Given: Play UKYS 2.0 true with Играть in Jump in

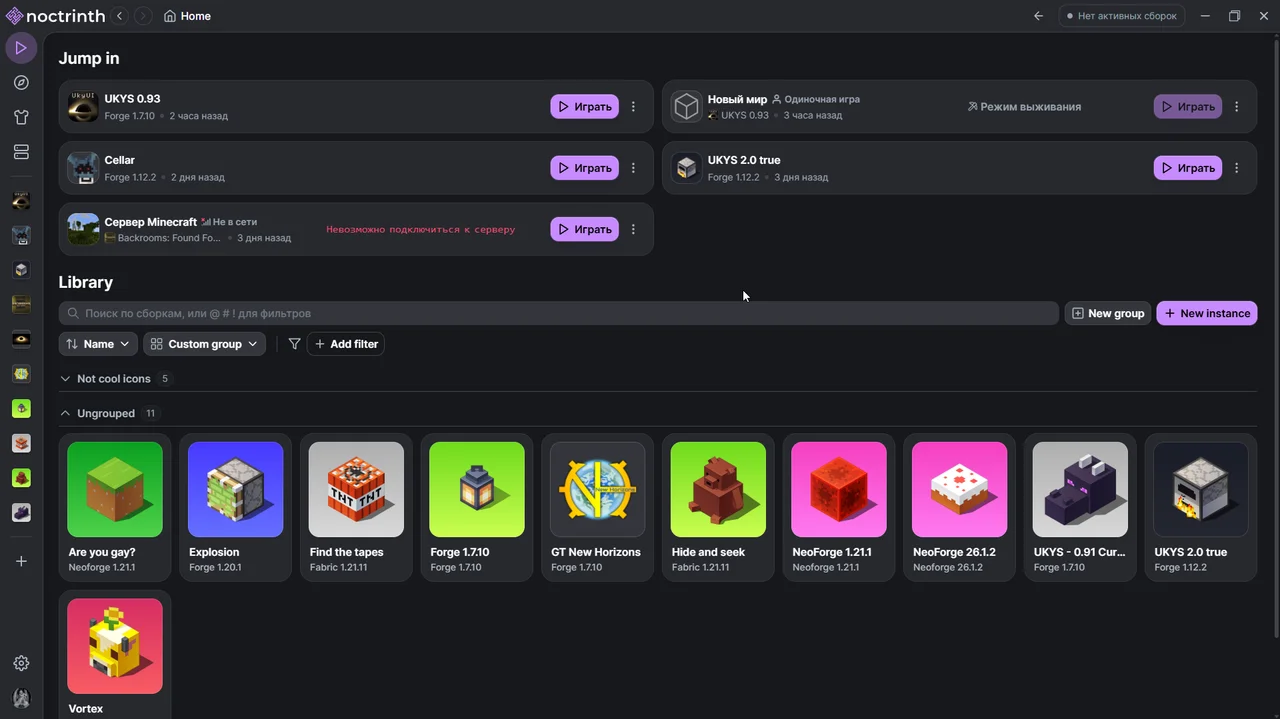Looking at the screenshot, I should coord(1188,168).
